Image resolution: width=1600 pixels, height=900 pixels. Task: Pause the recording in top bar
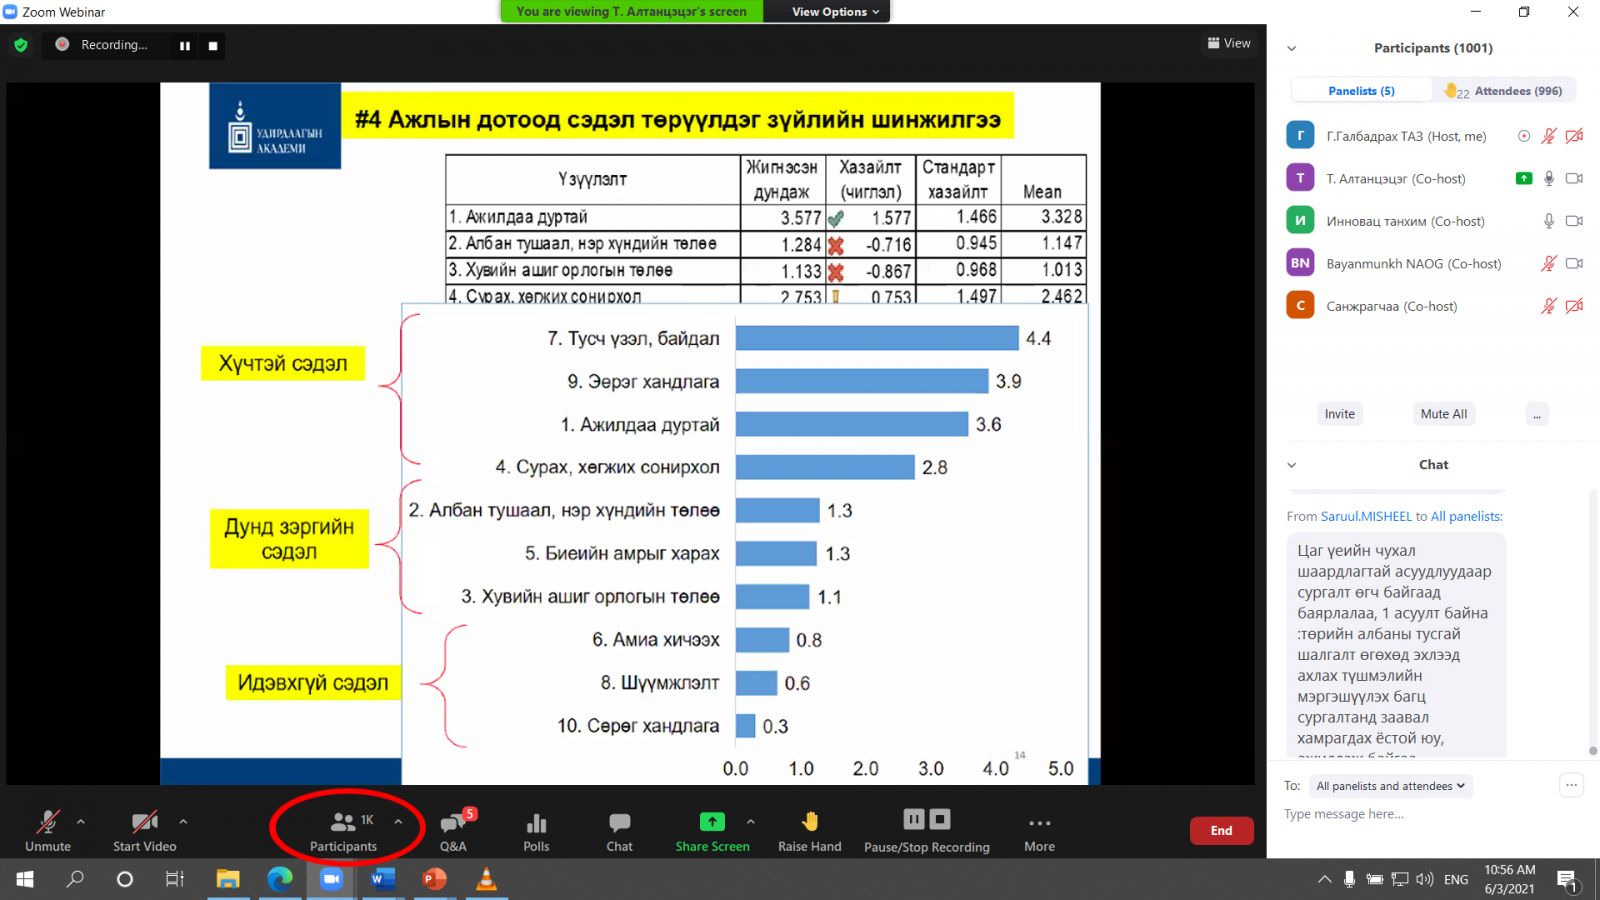click(x=185, y=46)
